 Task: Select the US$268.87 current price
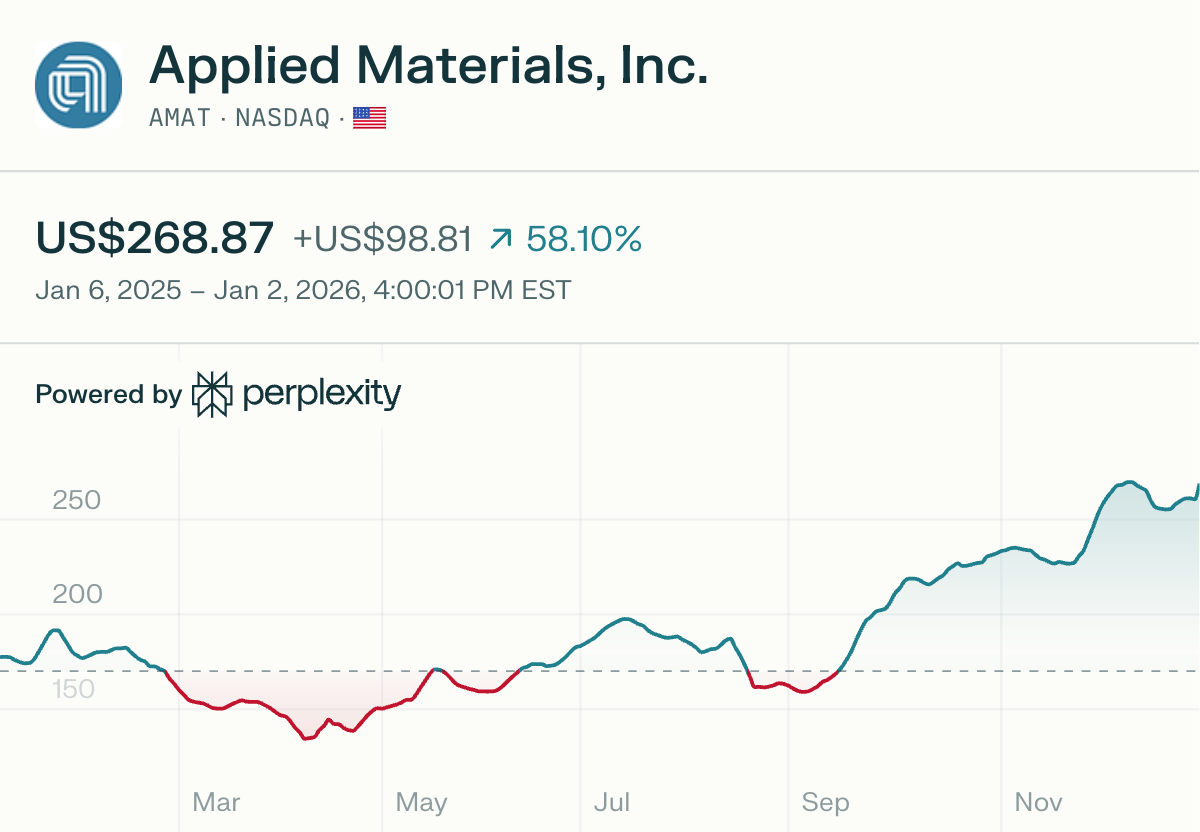click(x=155, y=238)
